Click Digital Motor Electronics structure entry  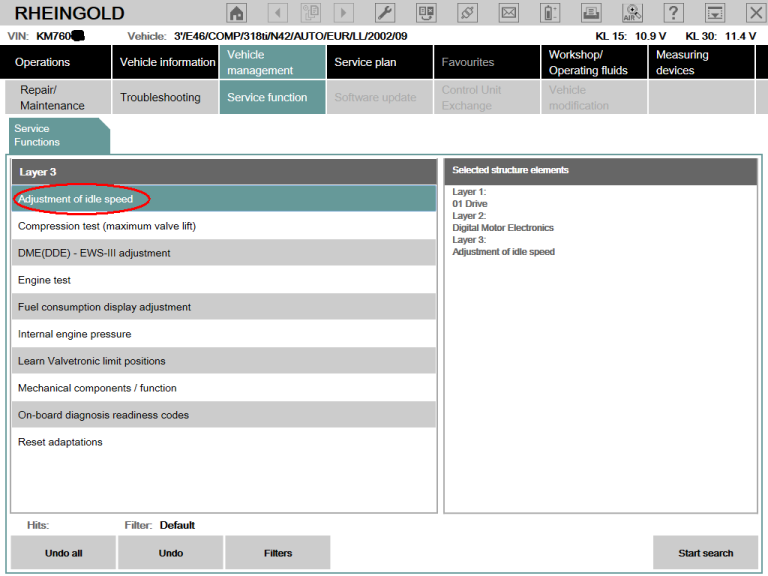[x=503, y=228]
